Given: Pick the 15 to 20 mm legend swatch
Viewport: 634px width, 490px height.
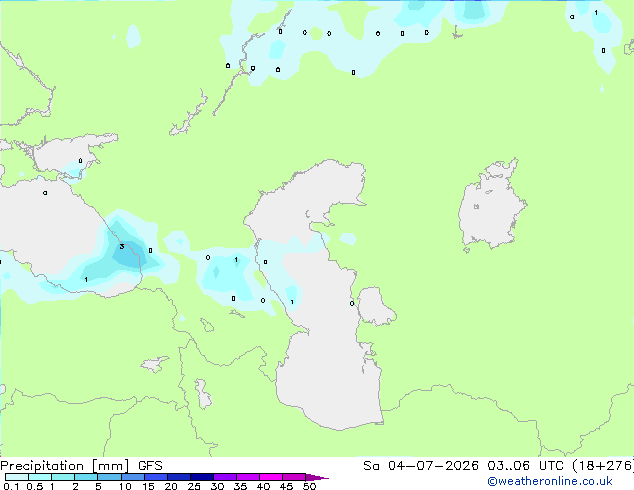Looking at the screenshot, I should click(156, 477).
